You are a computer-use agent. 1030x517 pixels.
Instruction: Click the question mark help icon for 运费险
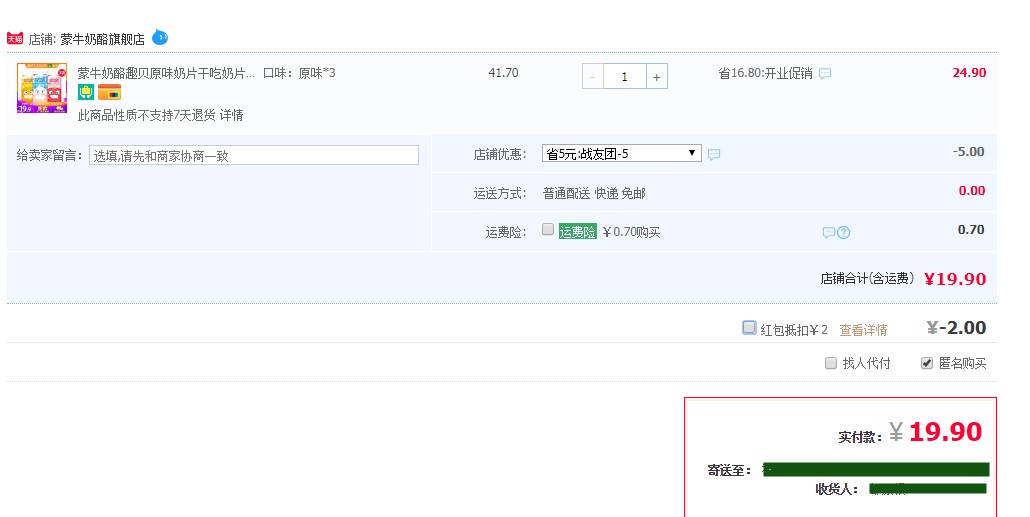pyautogui.click(x=843, y=233)
